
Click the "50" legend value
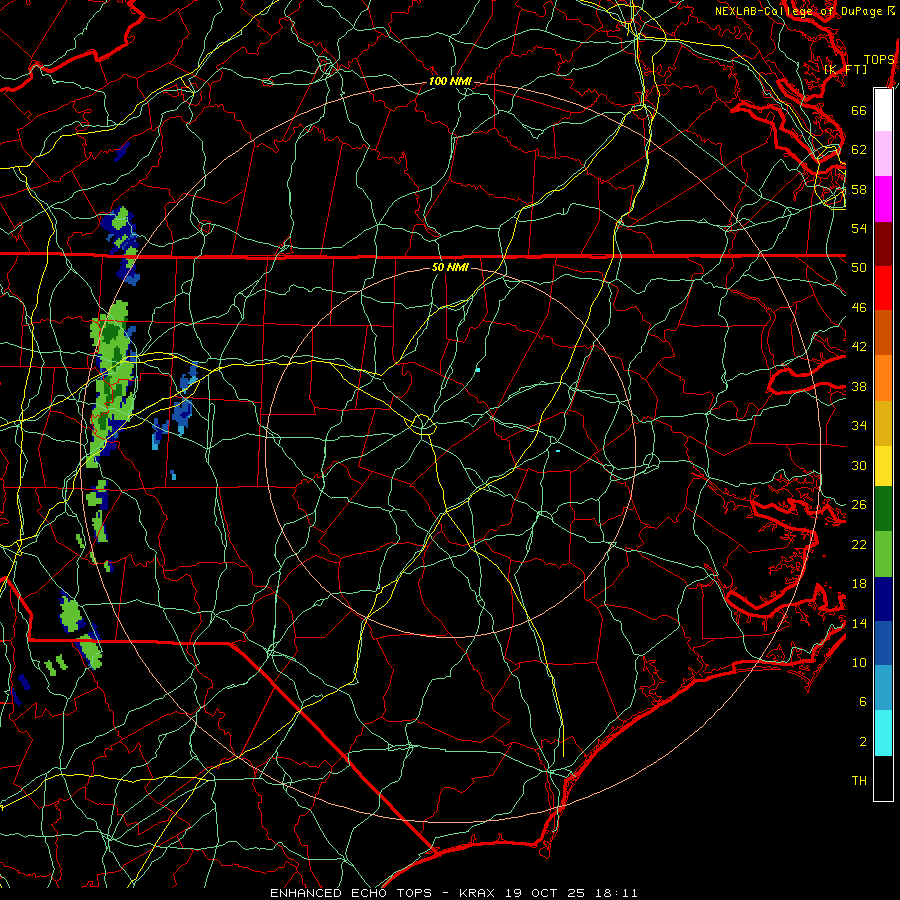(x=859, y=268)
